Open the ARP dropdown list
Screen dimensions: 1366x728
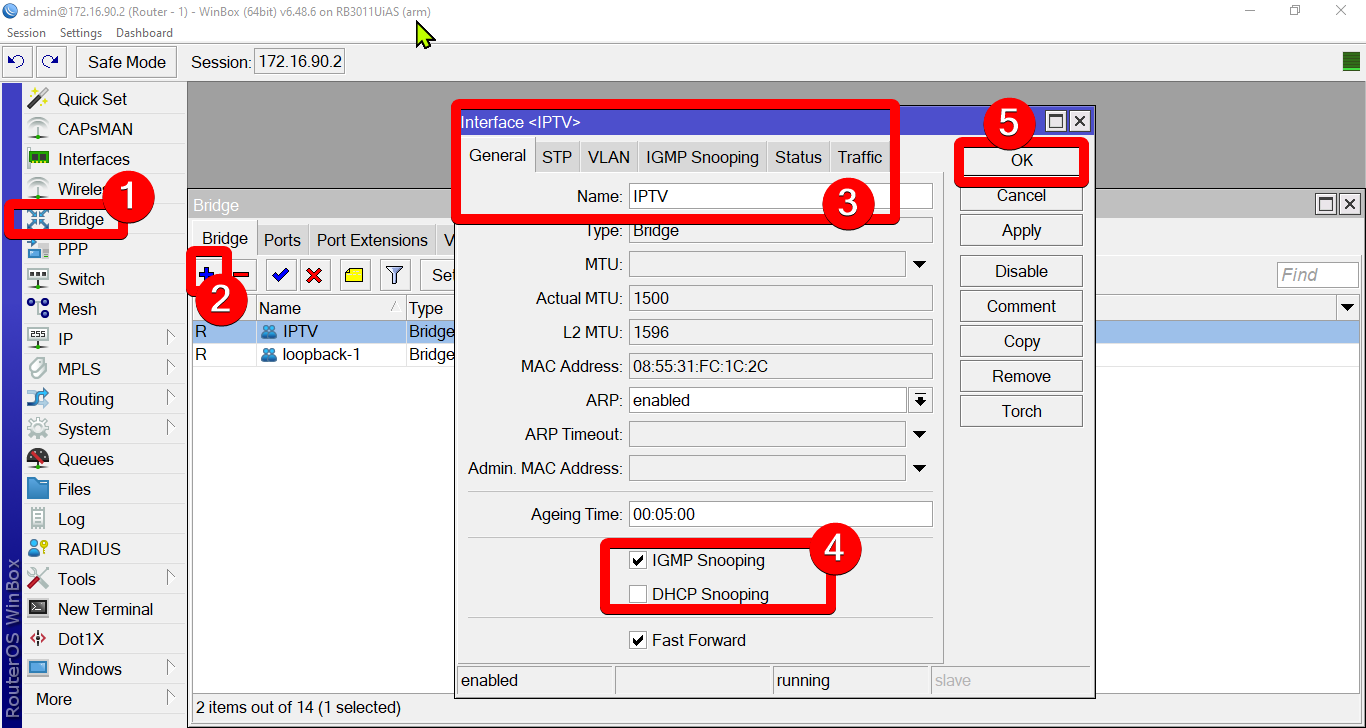pos(920,400)
